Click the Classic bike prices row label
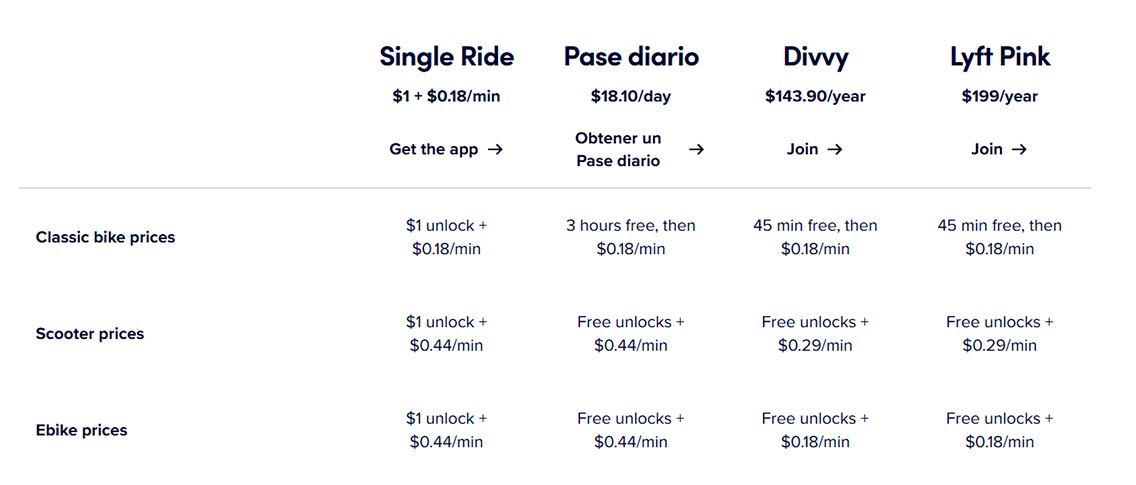 click(x=105, y=238)
